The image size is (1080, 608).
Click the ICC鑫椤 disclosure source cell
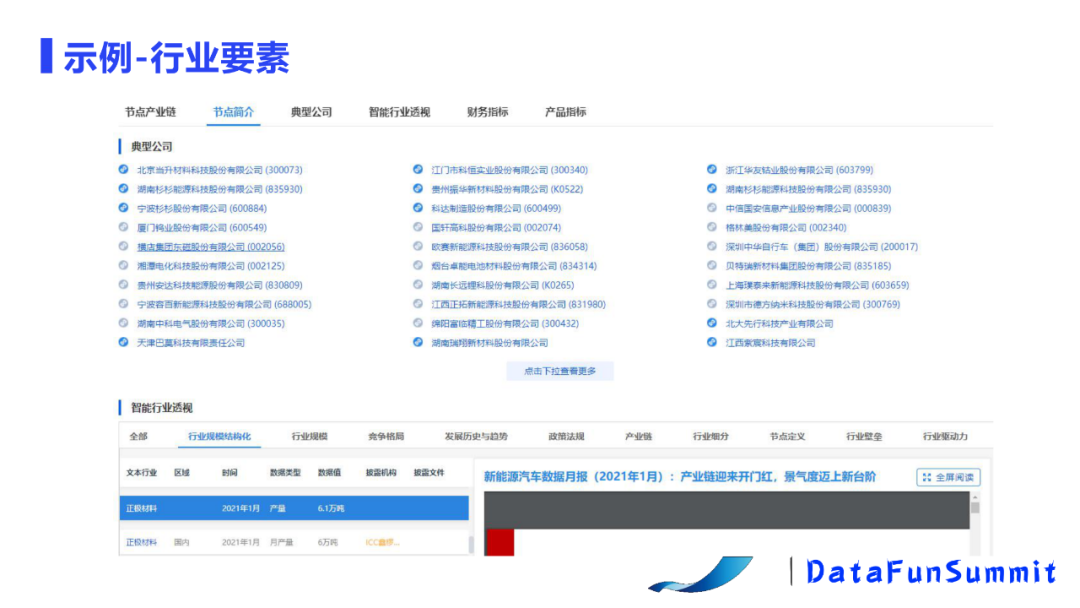[382, 542]
